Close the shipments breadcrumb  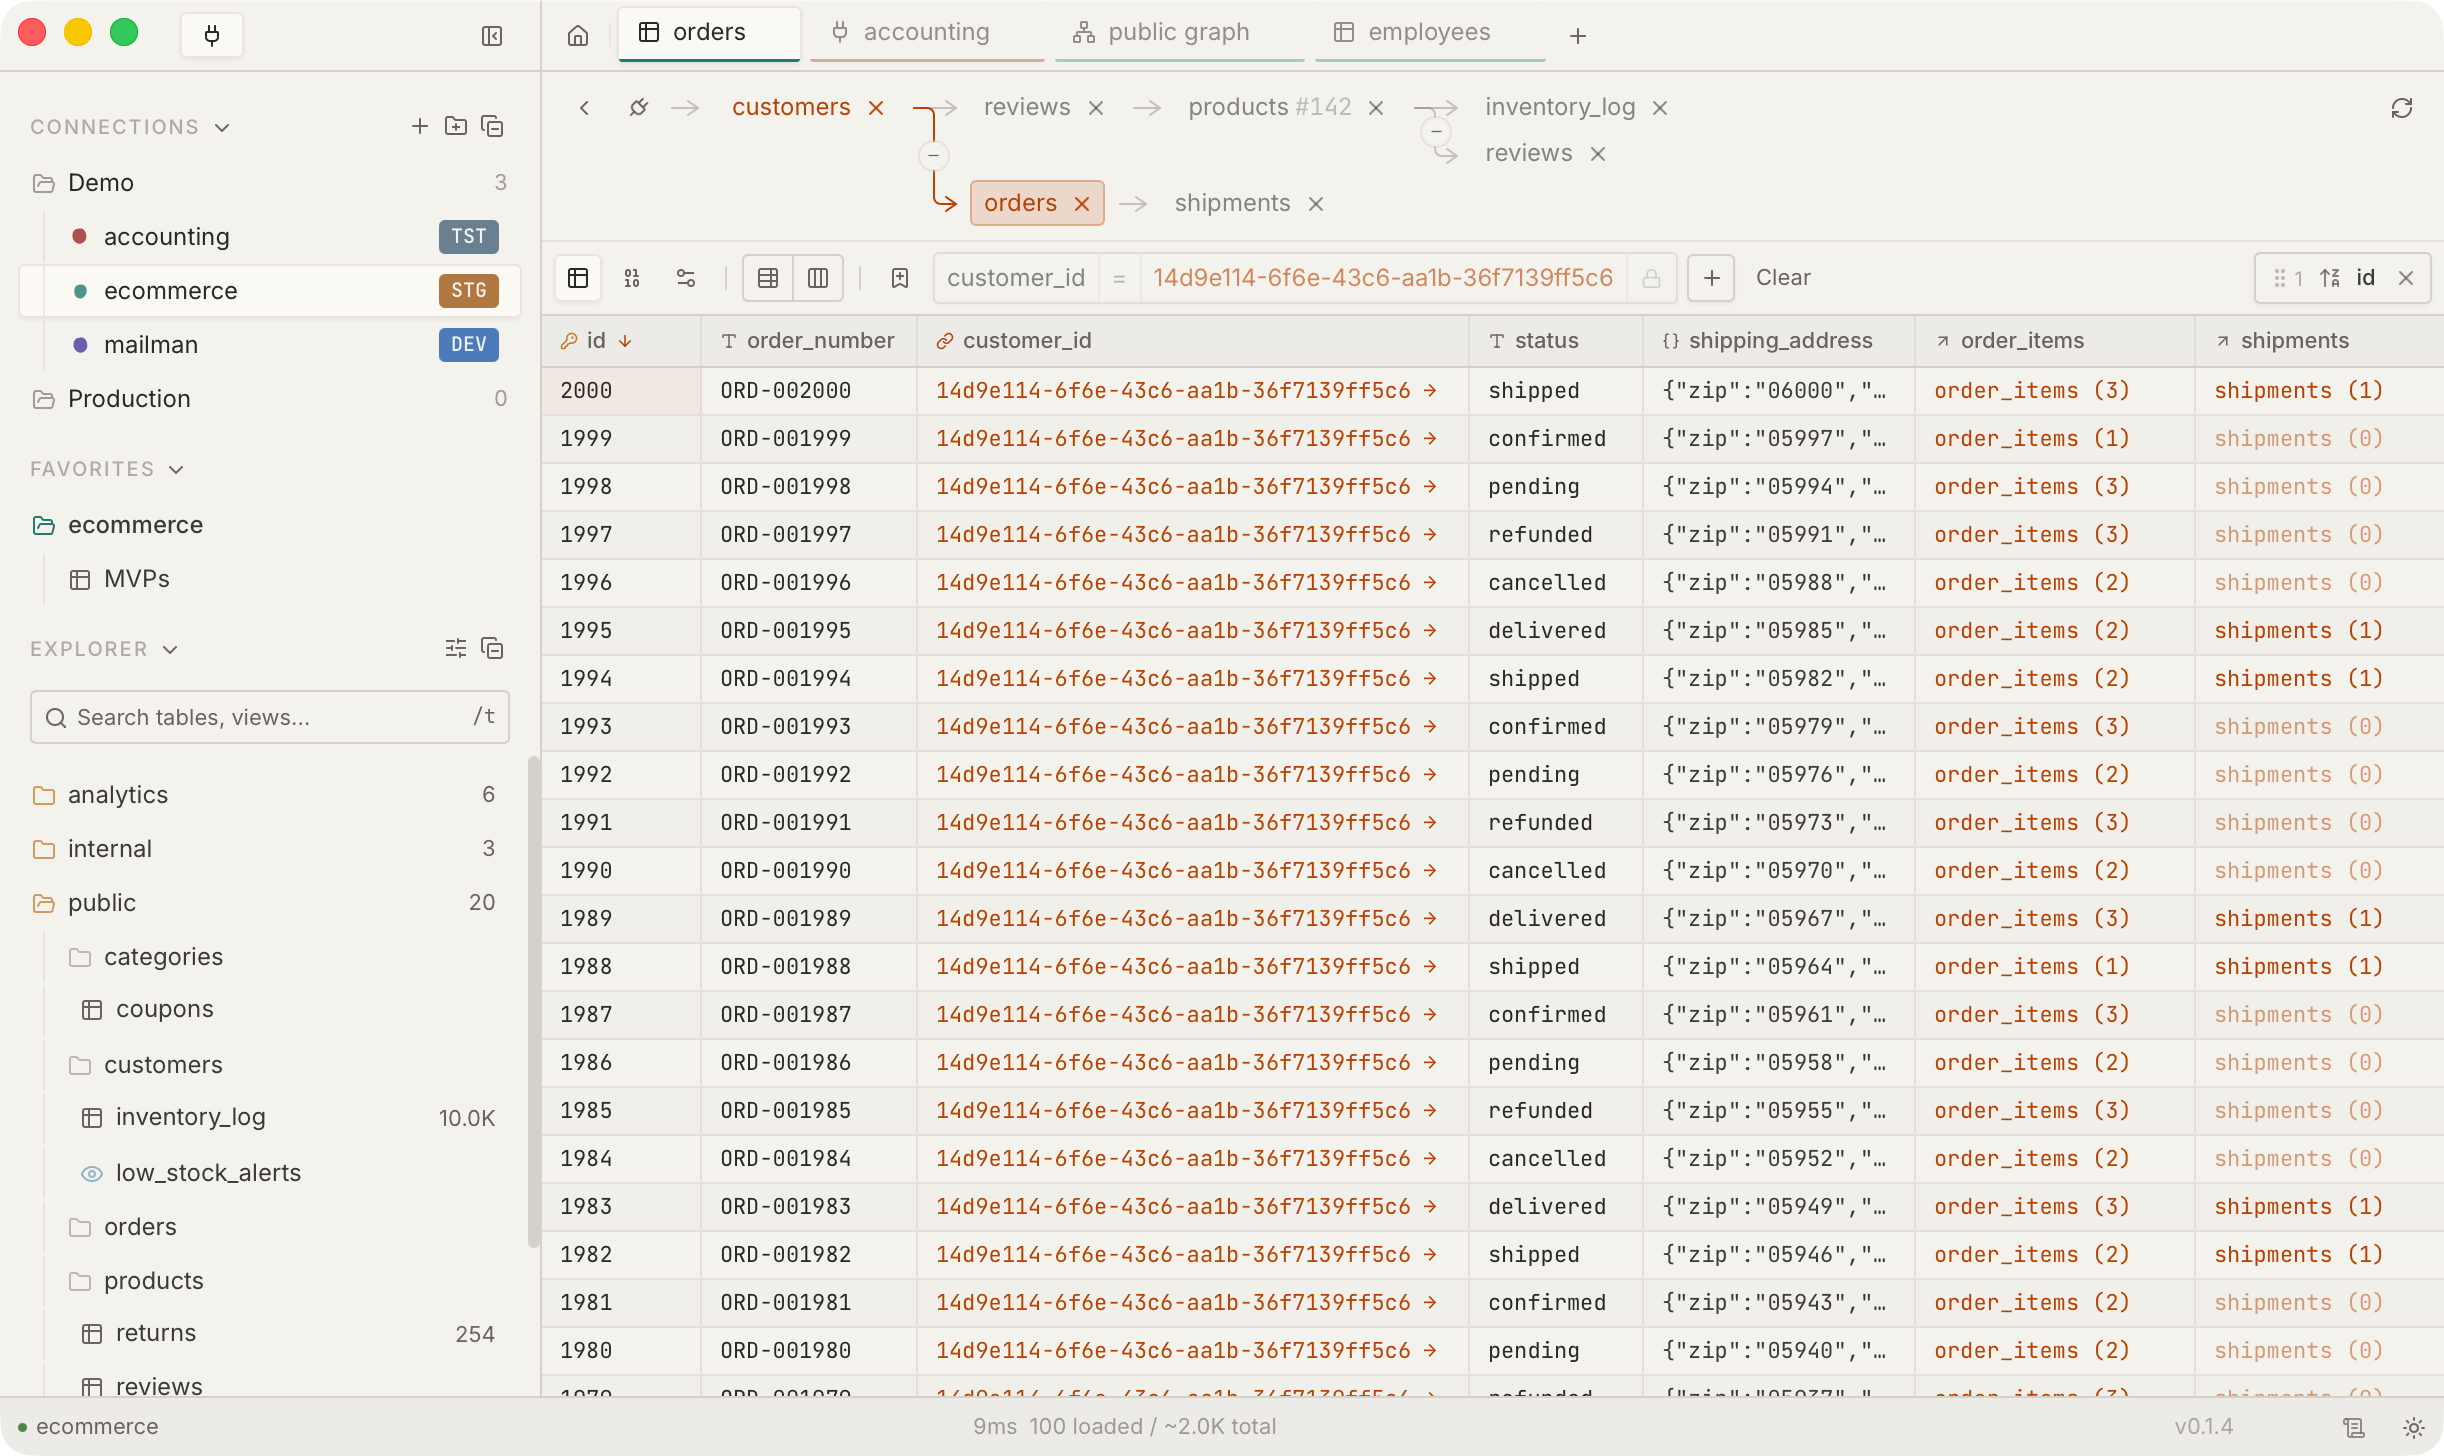[x=1316, y=203]
